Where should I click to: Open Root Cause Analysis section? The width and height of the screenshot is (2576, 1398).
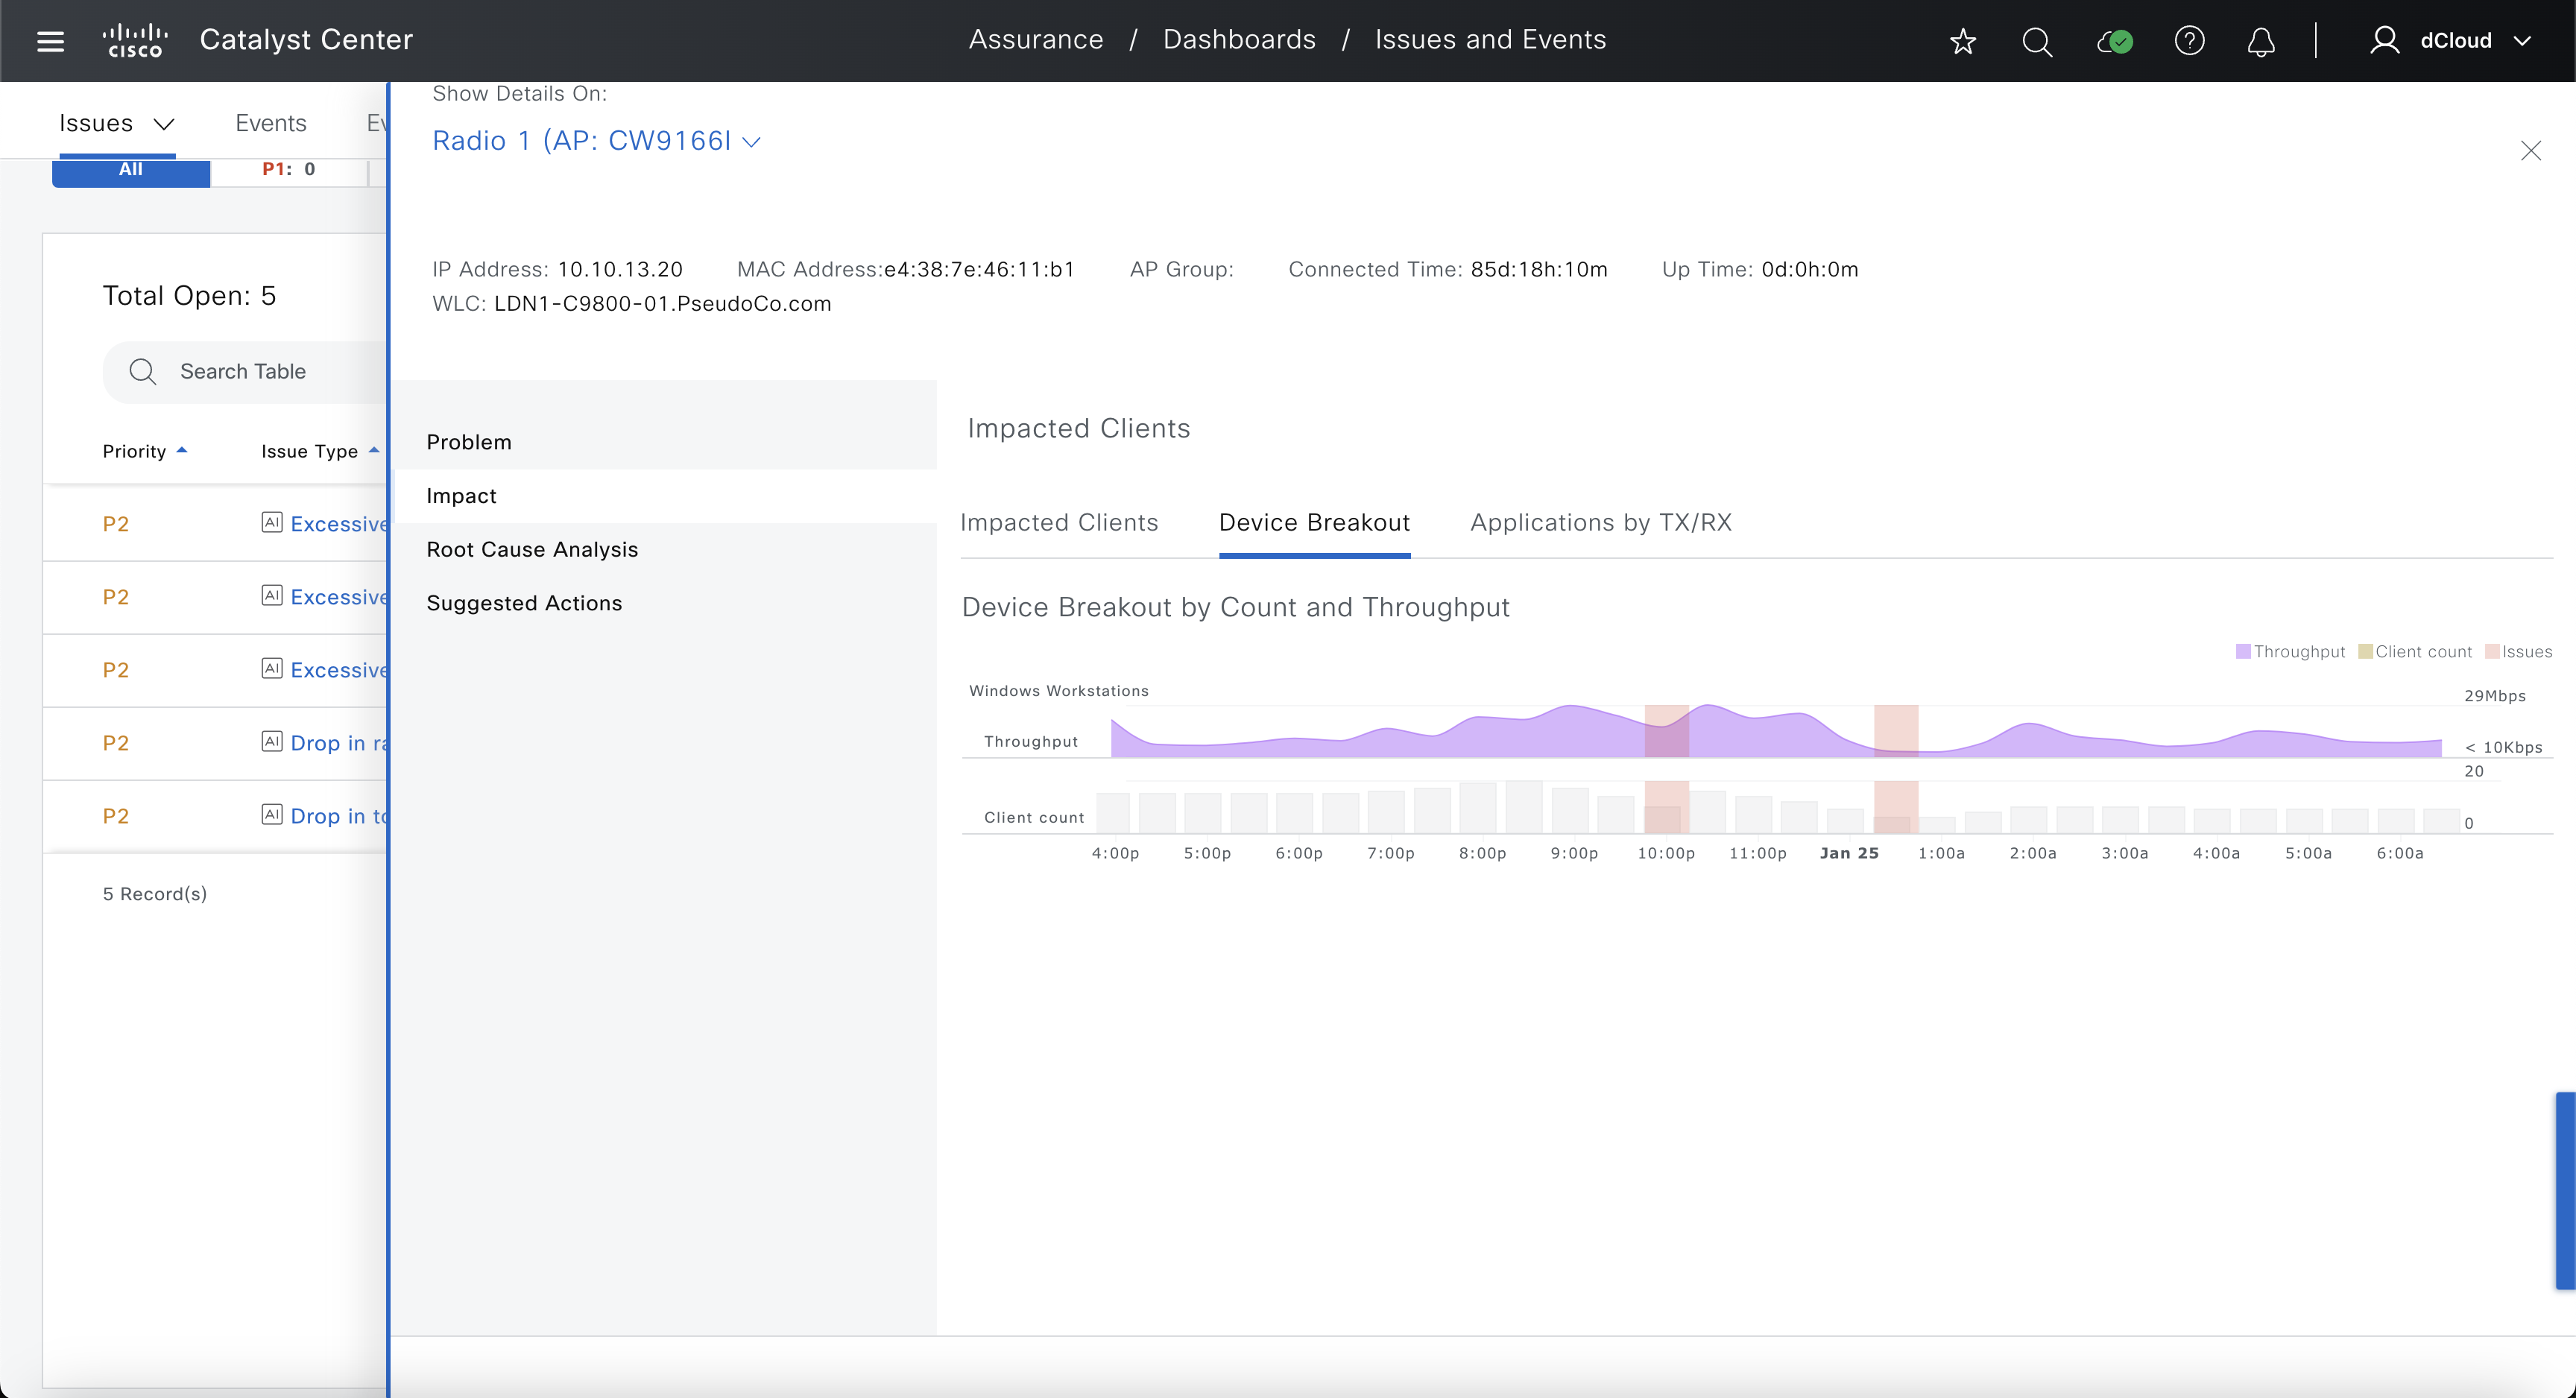[532, 549]
